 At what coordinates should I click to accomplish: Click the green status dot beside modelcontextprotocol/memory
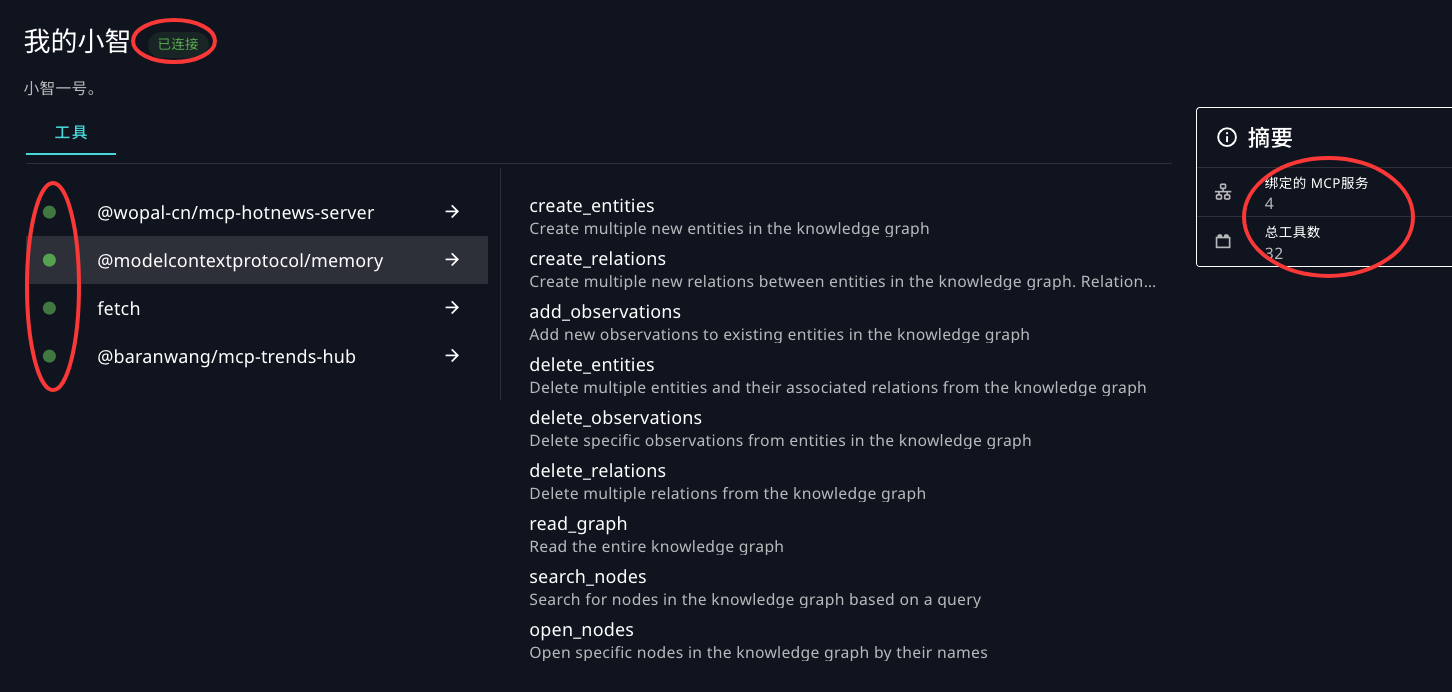point(49,260)
